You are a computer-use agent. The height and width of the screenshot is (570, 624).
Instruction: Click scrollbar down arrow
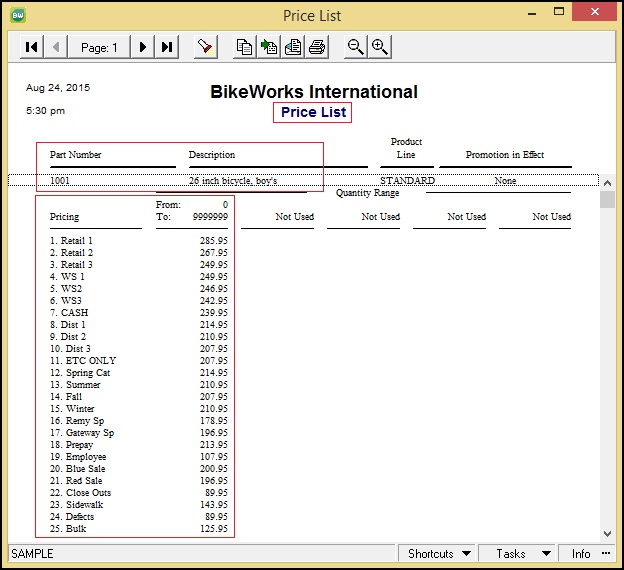[x=607, y=534]
